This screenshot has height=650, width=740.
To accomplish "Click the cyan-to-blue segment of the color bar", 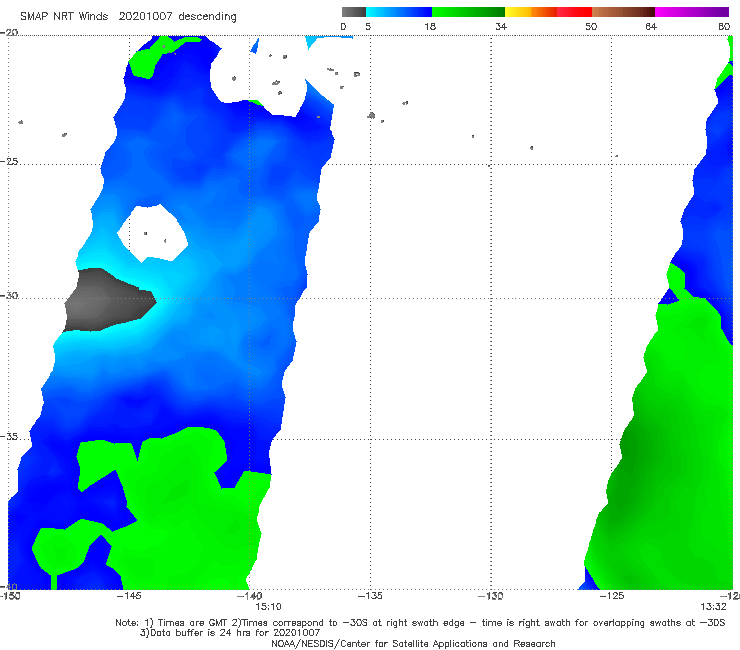I will [x=399, y=12].
